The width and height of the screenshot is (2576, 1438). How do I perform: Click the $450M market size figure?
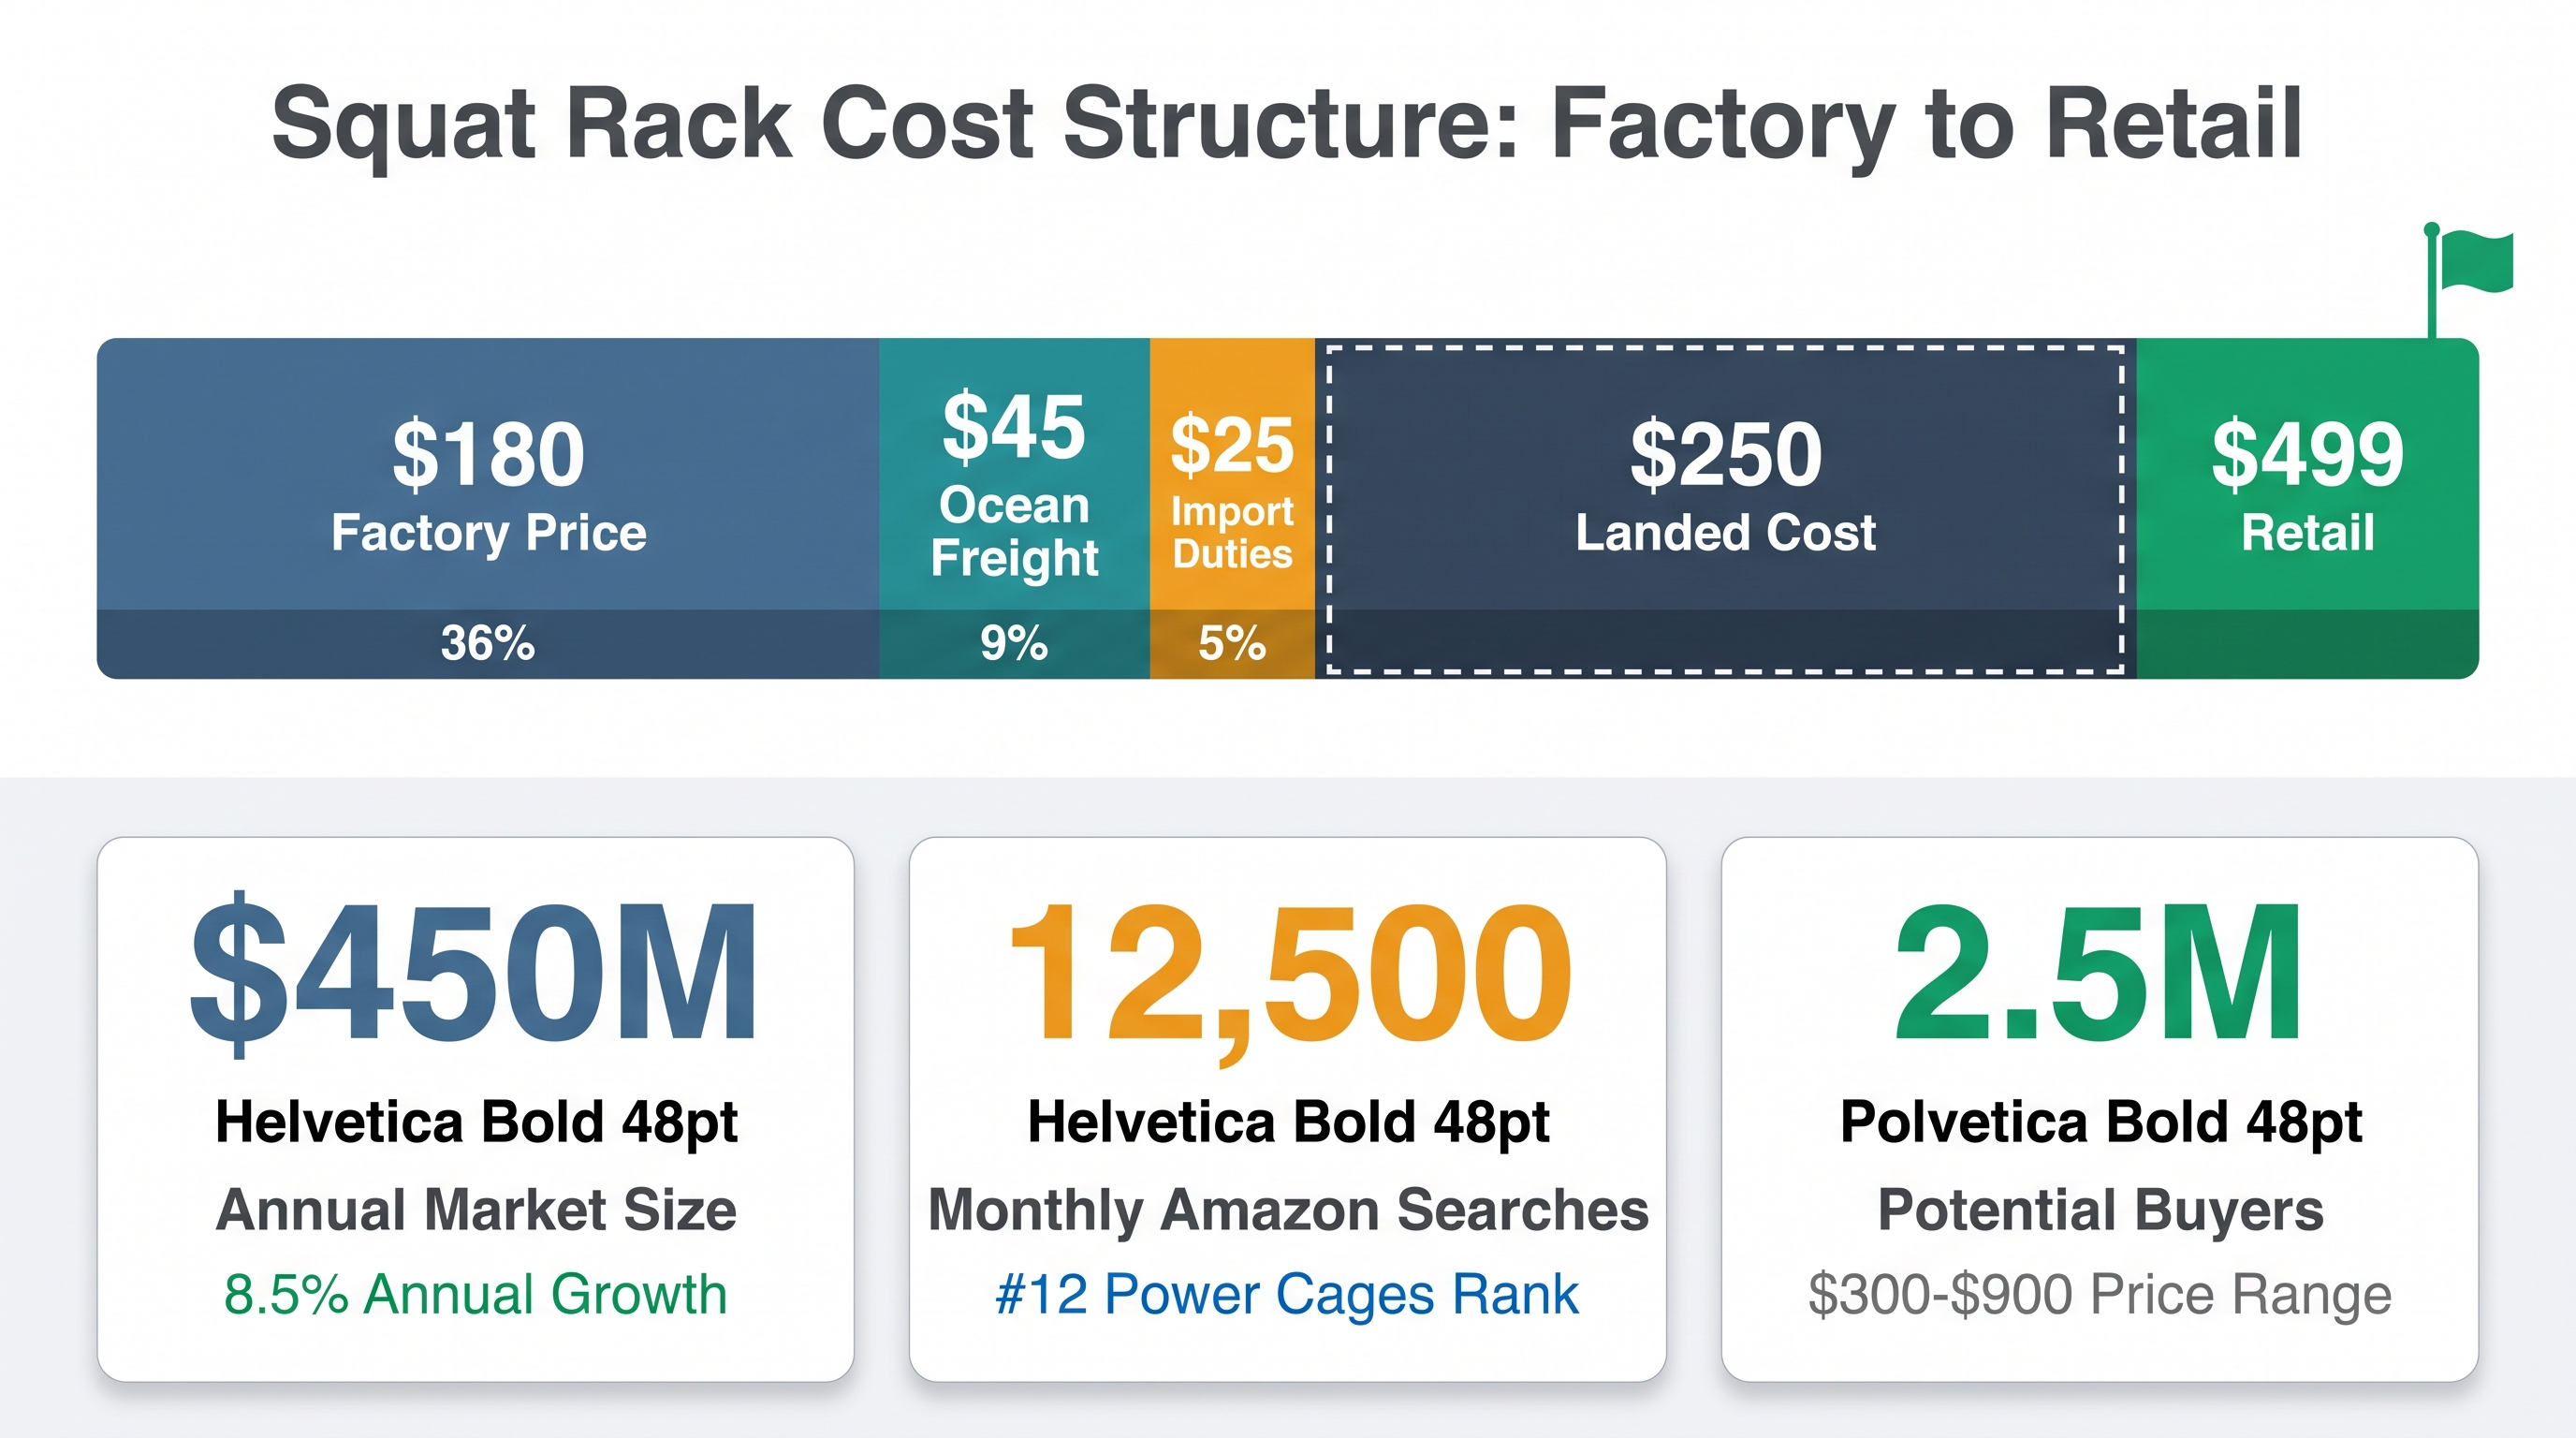[474, 973]
